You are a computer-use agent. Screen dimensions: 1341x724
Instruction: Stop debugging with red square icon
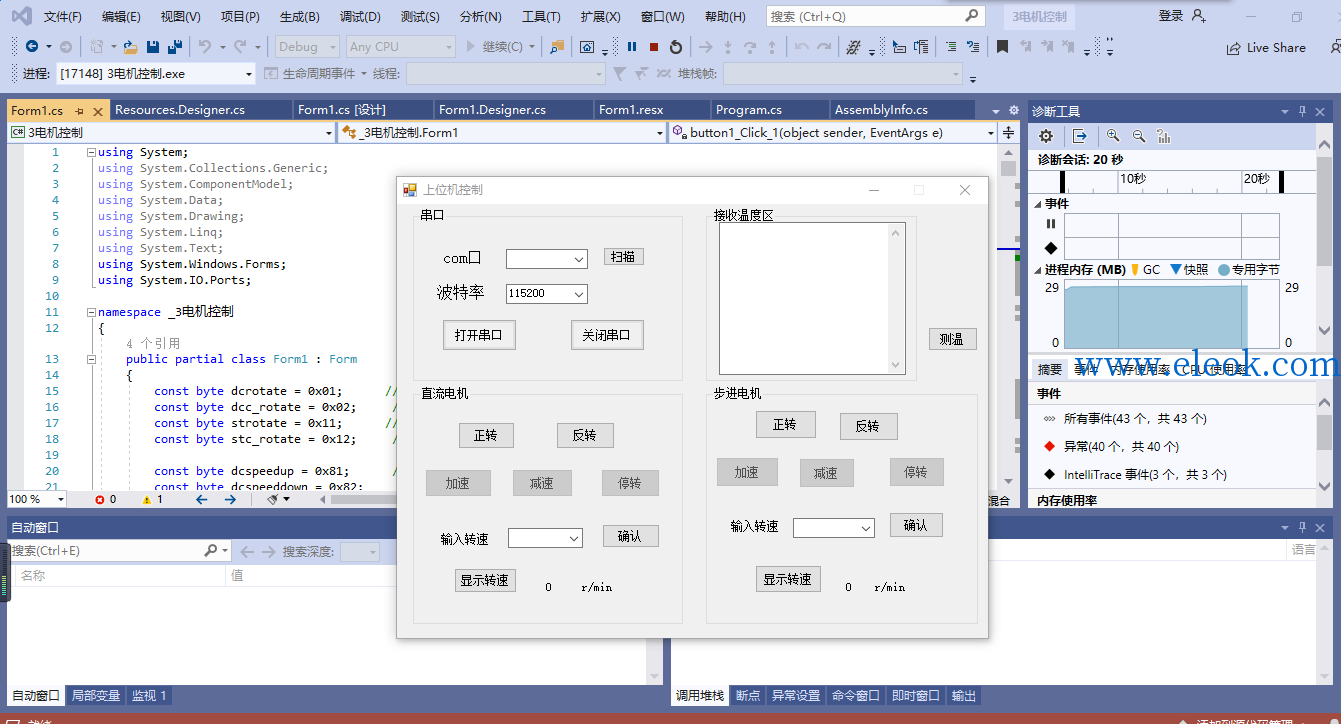[x=654, y=47]
